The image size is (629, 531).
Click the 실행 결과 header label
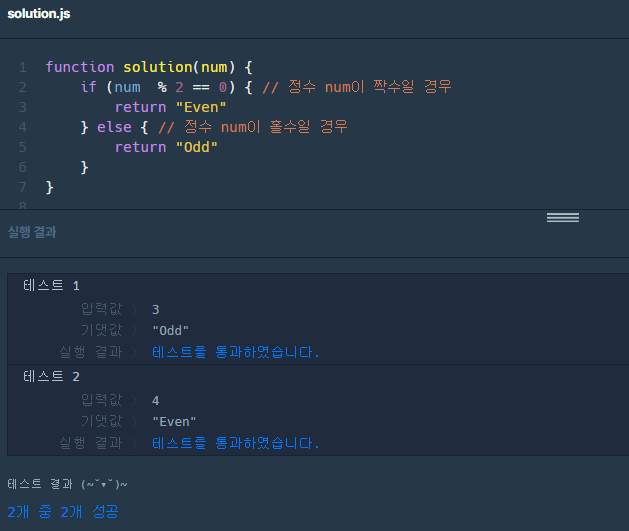32,232
